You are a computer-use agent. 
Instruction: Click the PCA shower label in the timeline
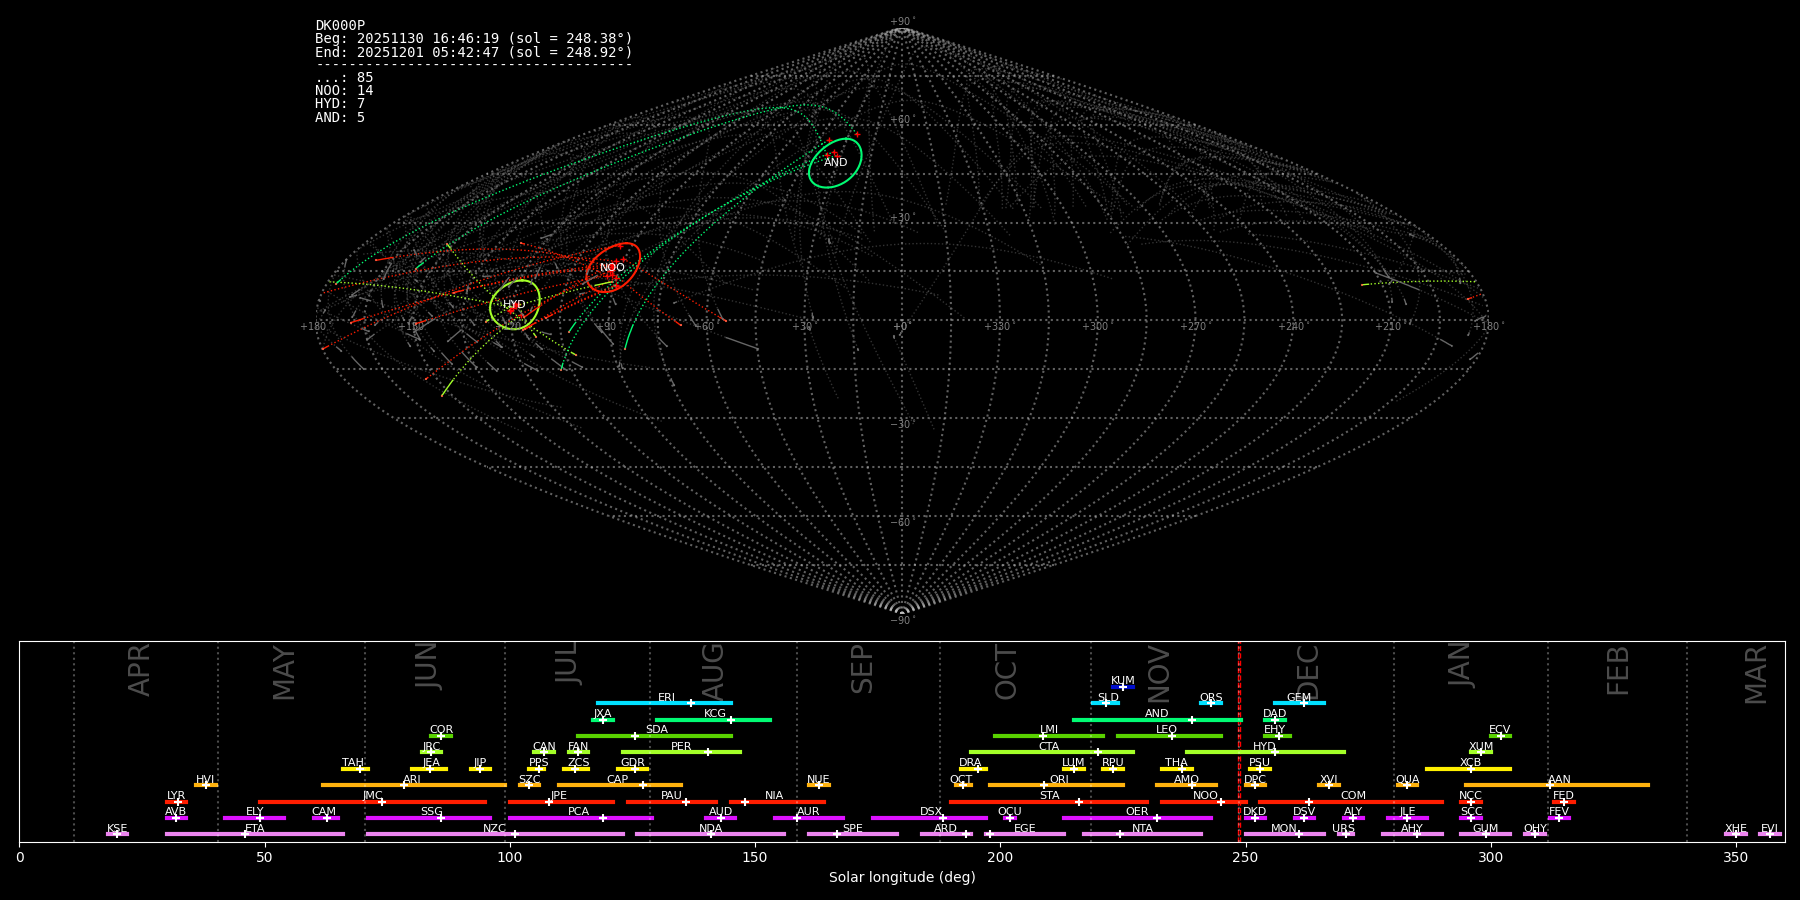point(578,812)
